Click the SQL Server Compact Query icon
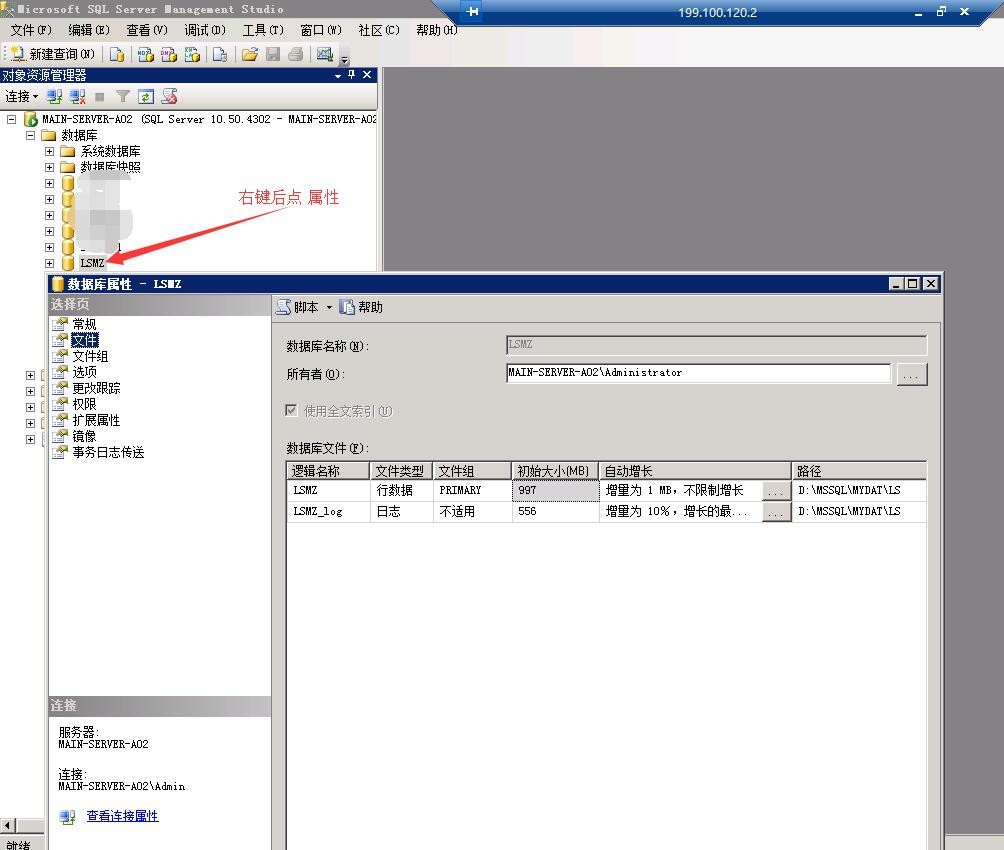Screen dimensions: 1004x850 tap(220, 54)
